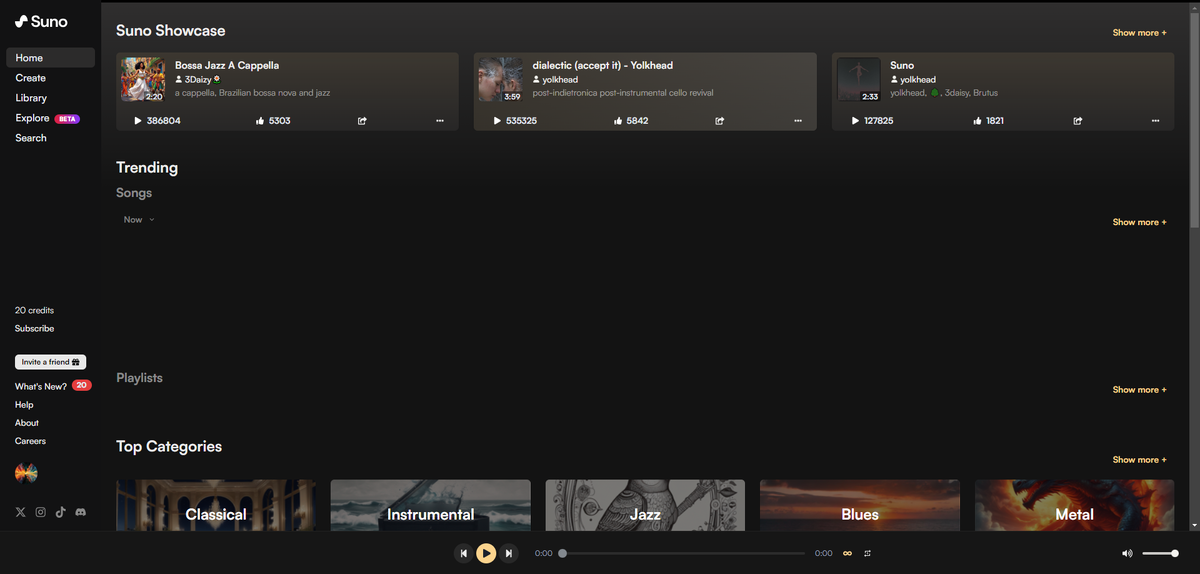
Task: Skip to the next track
Action: pos(508,553)
